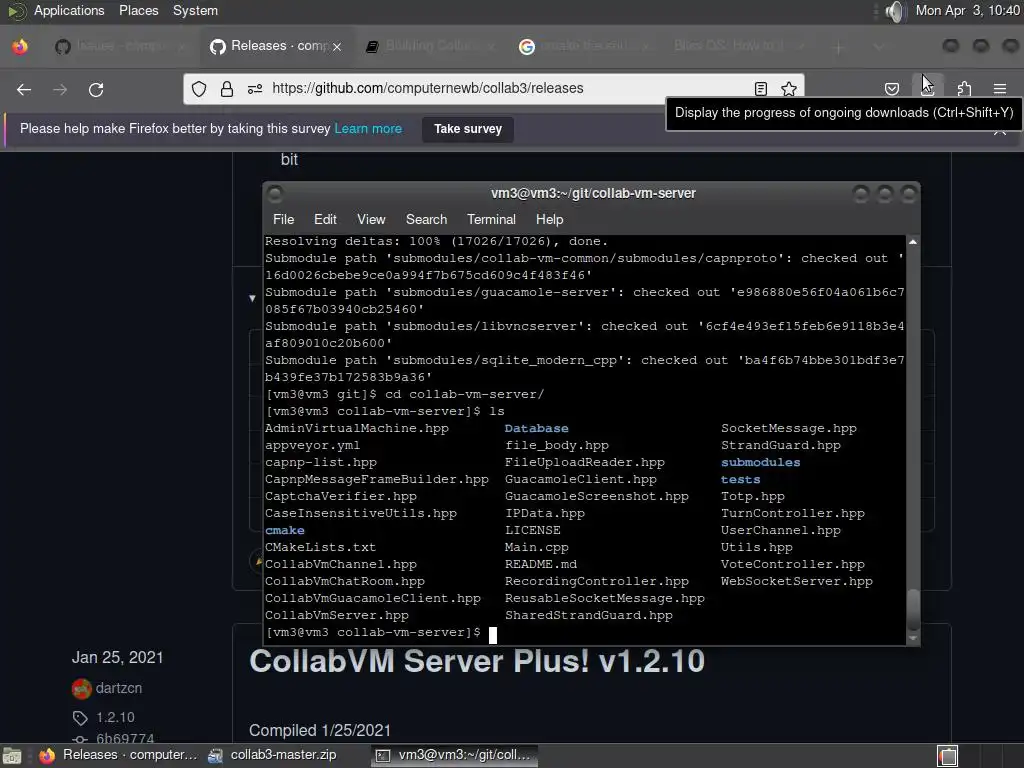Click the Take survey button
1024x768 pixels.
tap(468, 129)
